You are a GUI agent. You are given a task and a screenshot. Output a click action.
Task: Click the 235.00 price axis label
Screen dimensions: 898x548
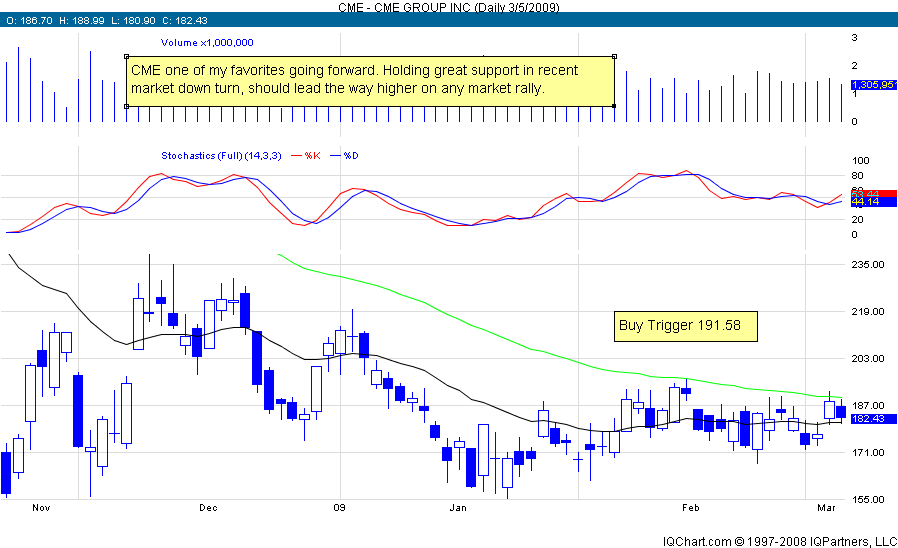pyautogui.click(x=868, y=265)
